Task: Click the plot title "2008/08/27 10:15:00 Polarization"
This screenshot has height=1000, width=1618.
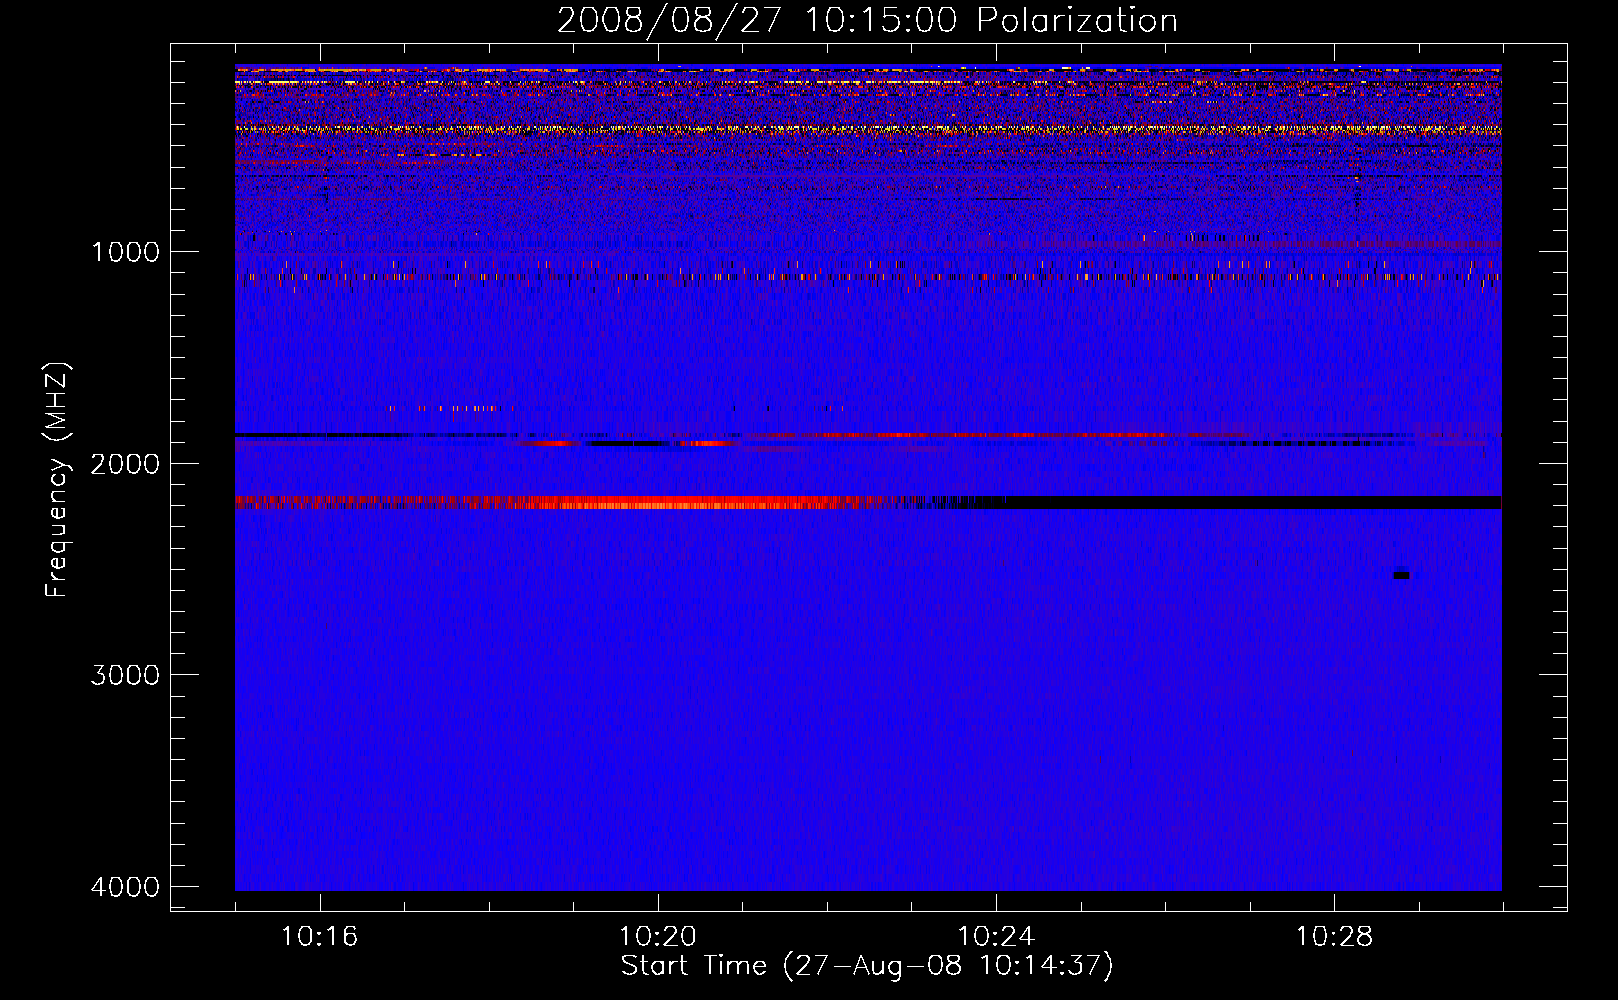Action: [867, 21]
